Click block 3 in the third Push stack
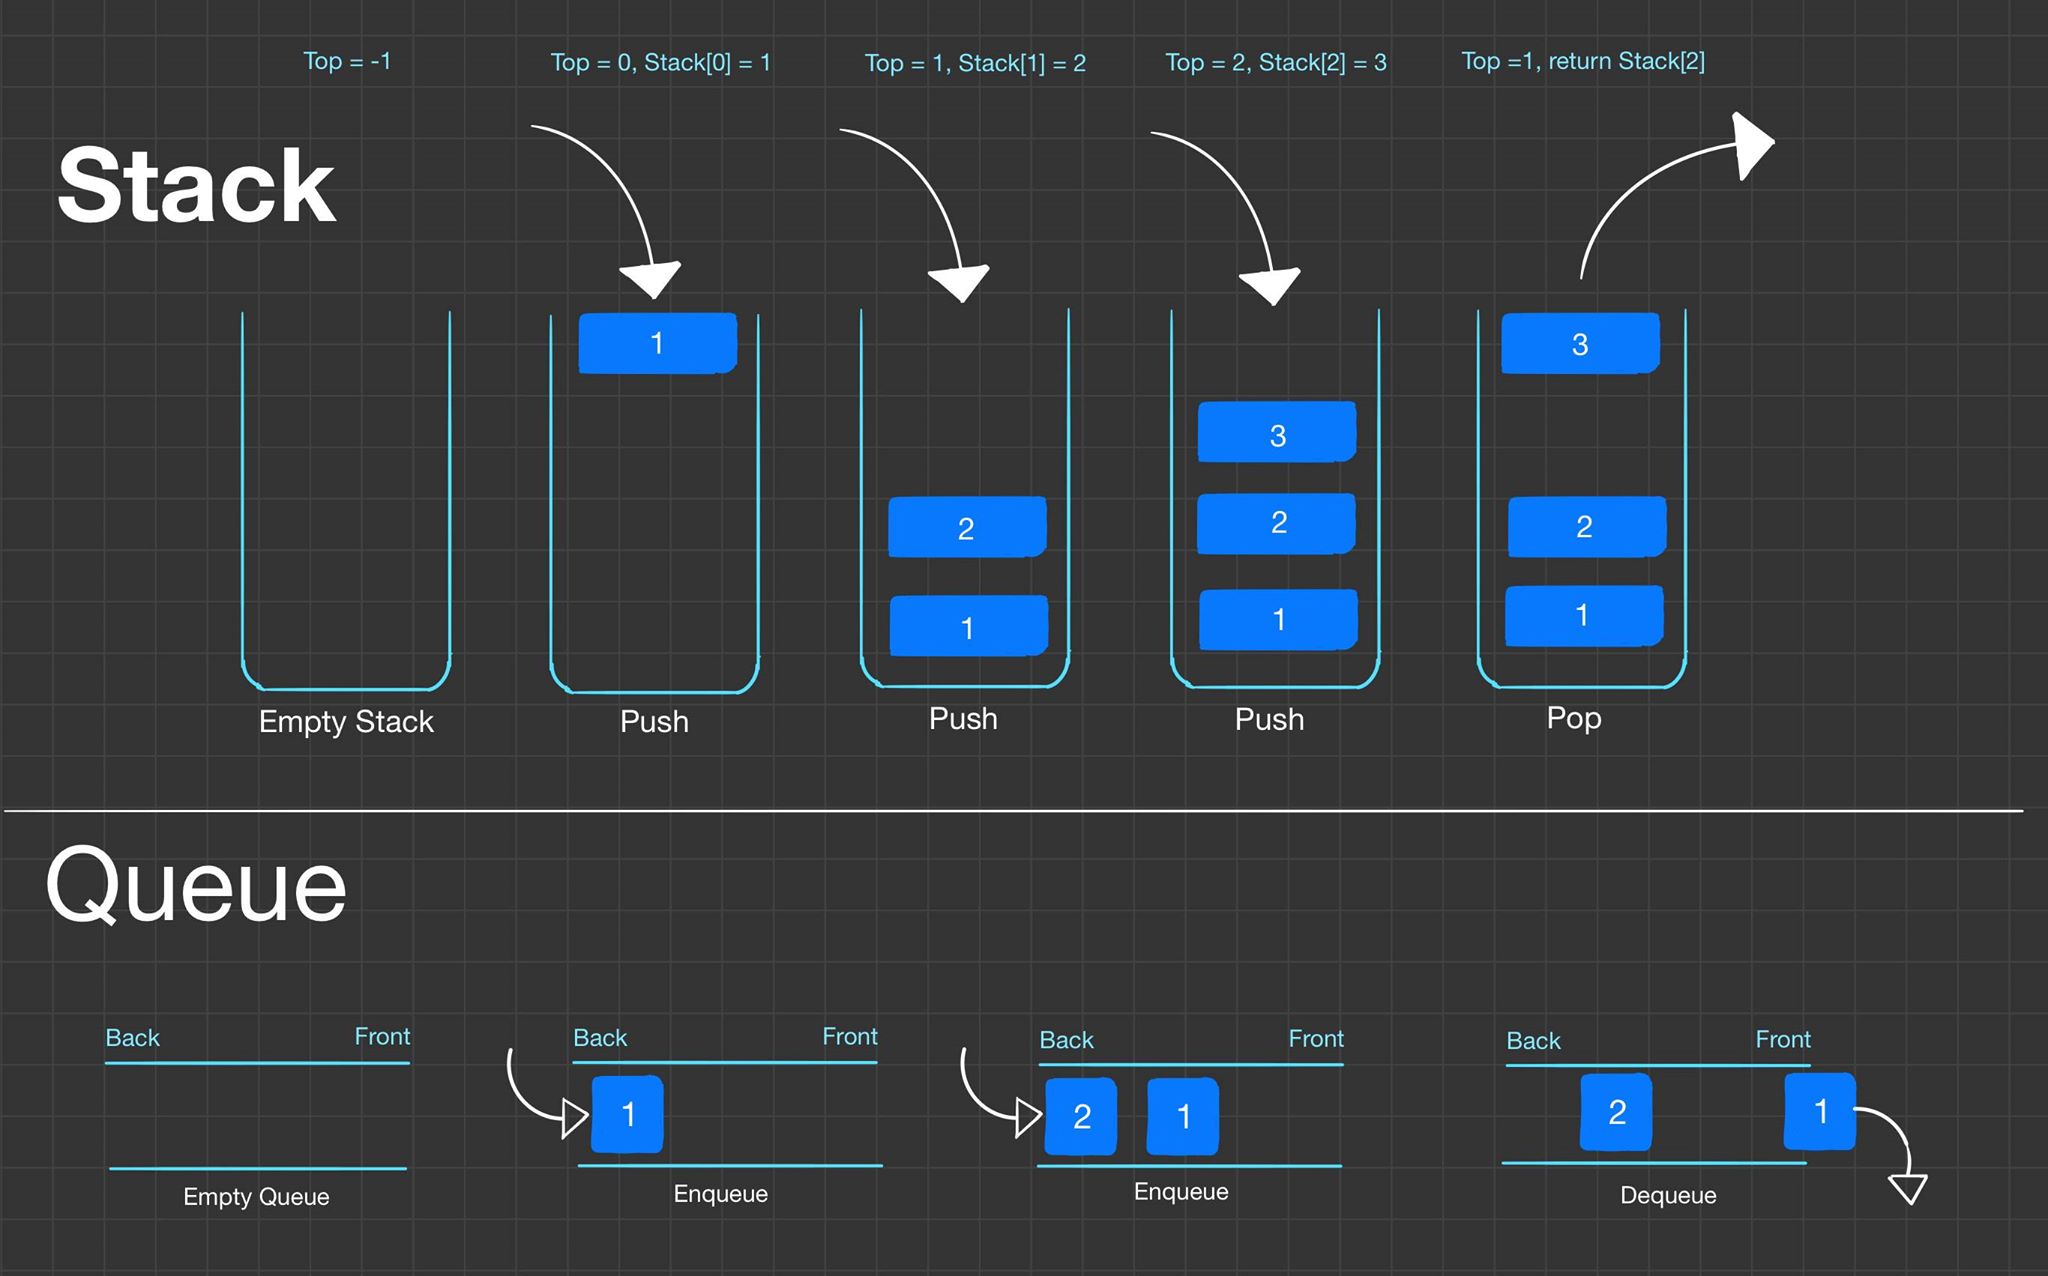The image size is (2048, 1276). coord(1277,433)
